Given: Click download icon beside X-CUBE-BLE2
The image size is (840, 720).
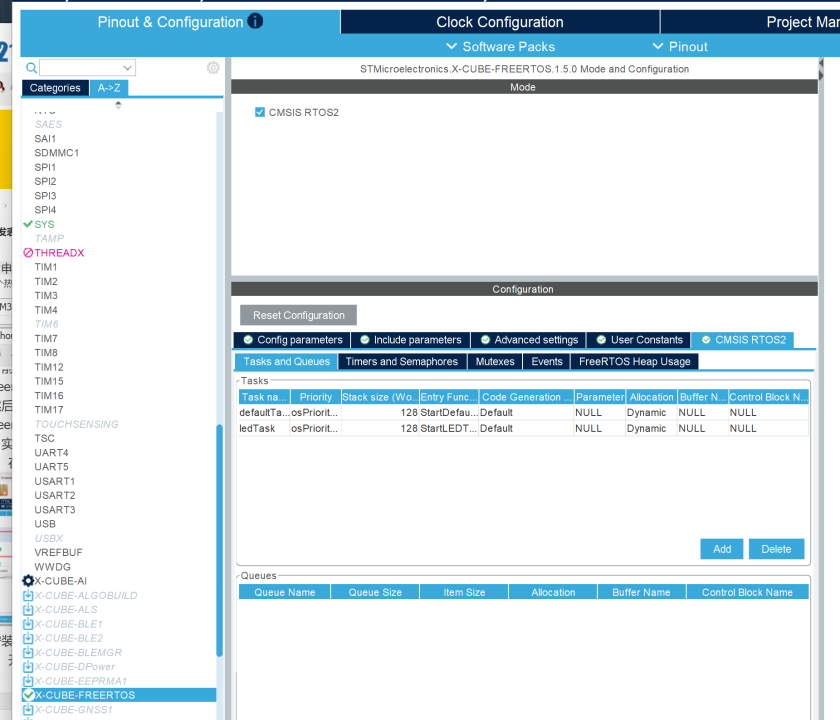Looking at the screenshot, I should (x=28, y=638).
